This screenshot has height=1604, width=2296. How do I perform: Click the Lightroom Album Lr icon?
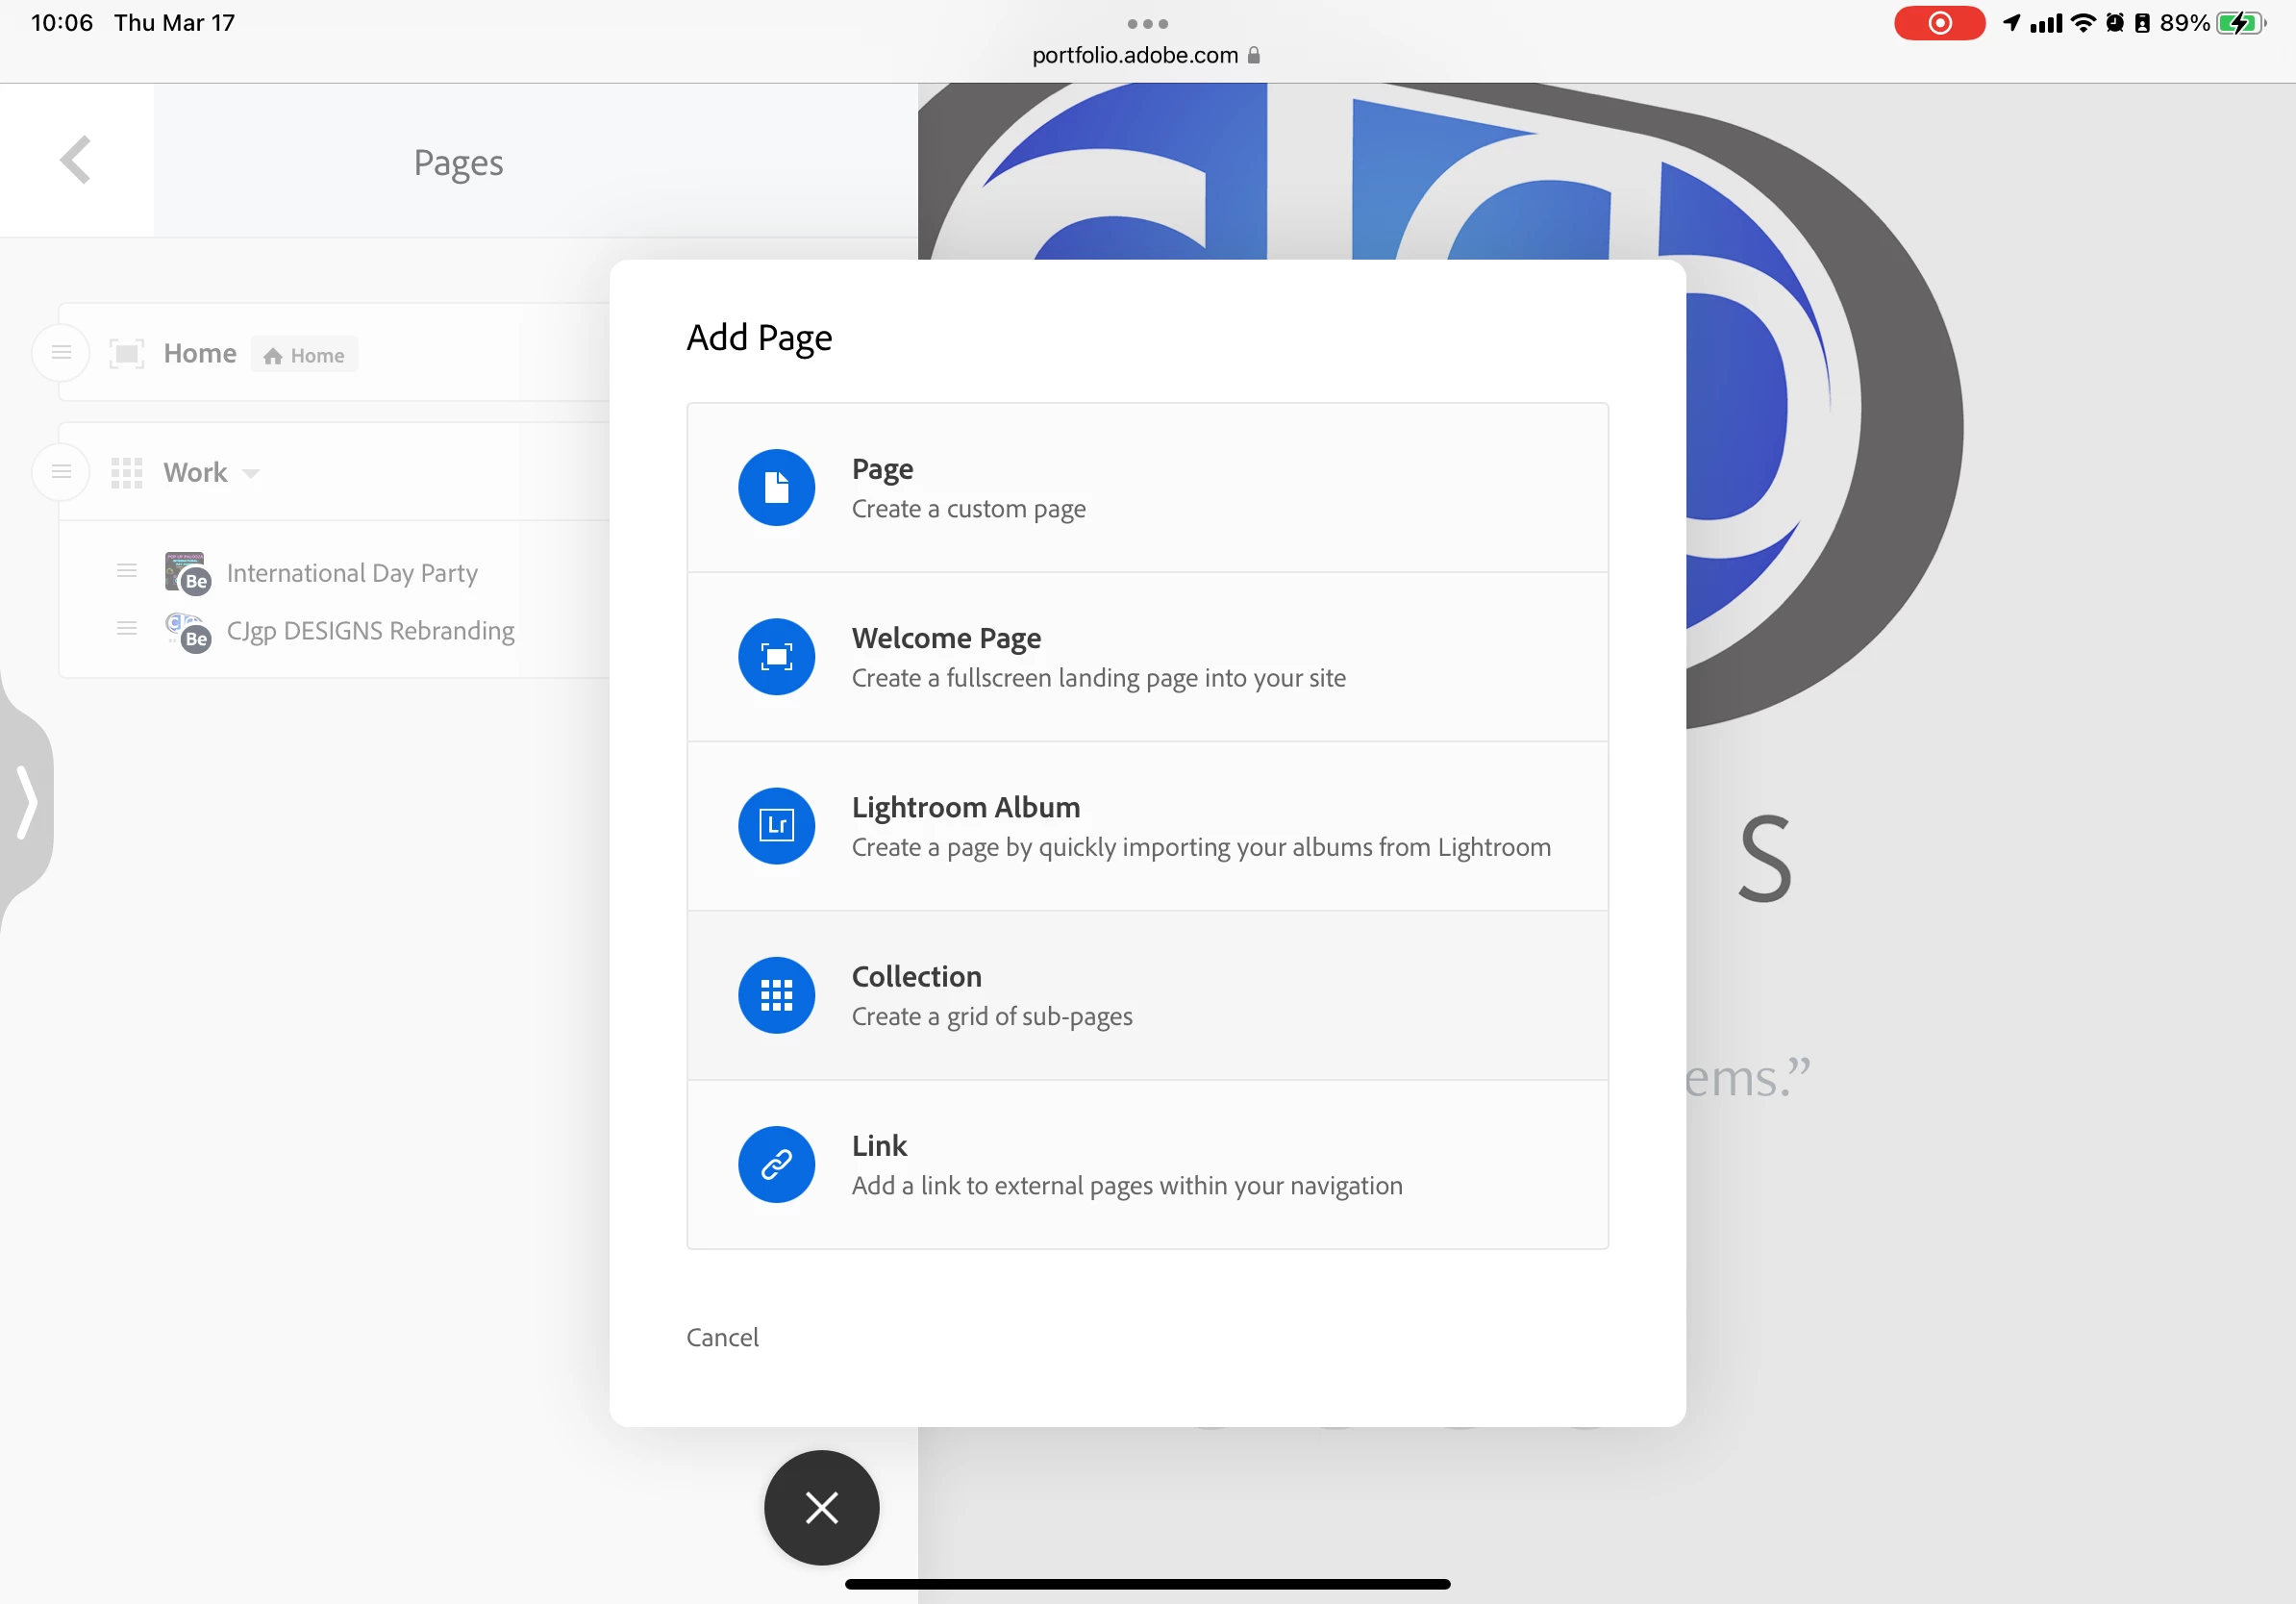point(776,825)
